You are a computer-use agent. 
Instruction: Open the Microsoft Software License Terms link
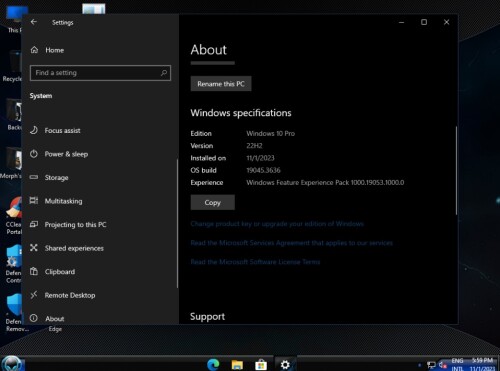(x=255, y=262)
